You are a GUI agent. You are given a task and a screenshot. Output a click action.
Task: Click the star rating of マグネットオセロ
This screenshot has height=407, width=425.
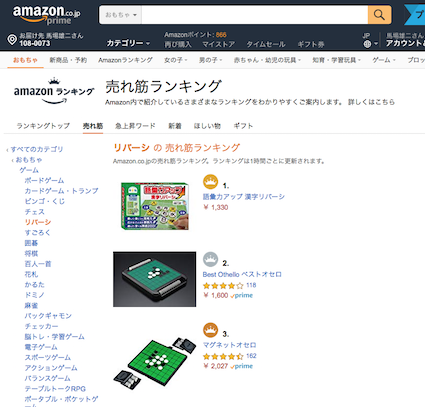(x=223, y=356)
